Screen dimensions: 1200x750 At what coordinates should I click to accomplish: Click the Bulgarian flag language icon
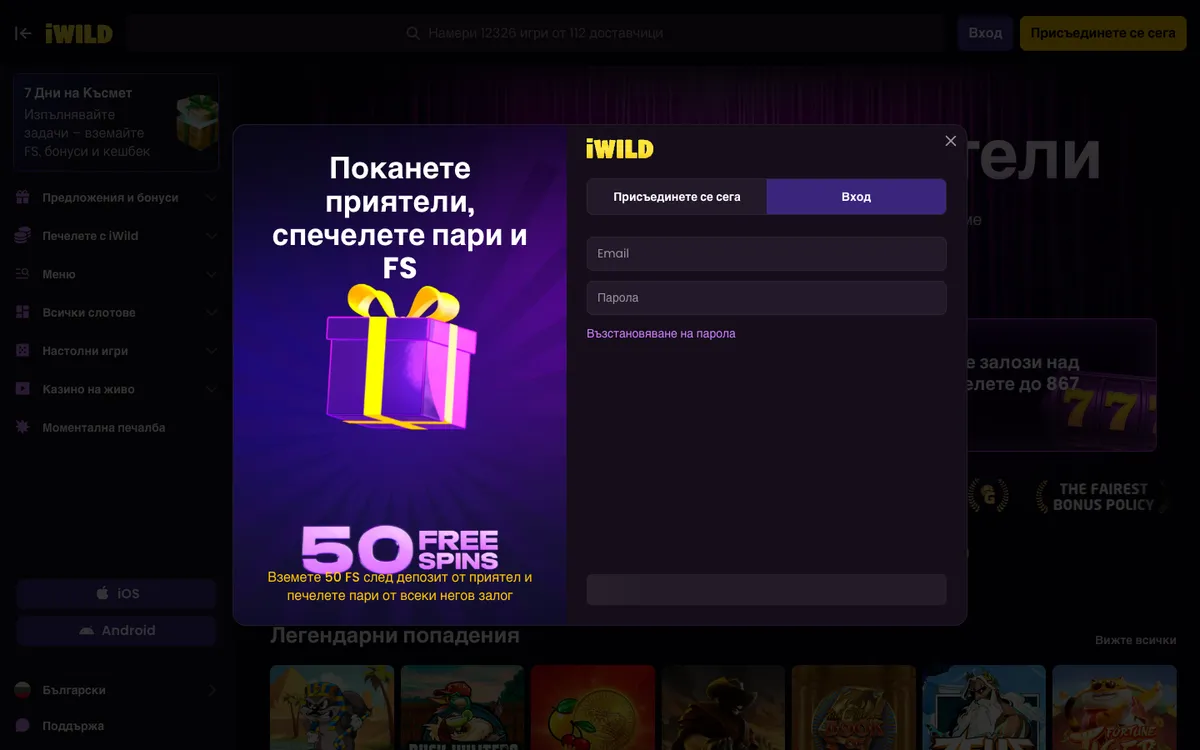22,690
